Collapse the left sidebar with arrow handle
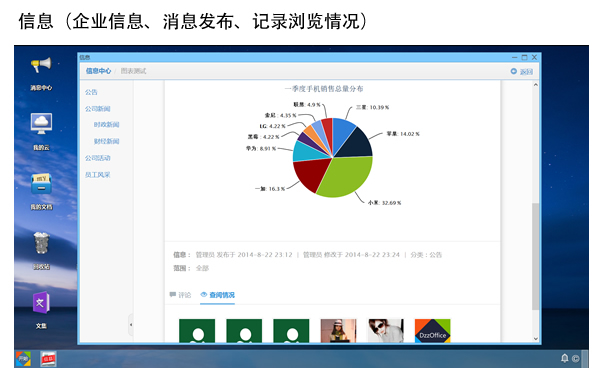The width and height of the screenshot is (600, 387). click(x=130, y=325)
